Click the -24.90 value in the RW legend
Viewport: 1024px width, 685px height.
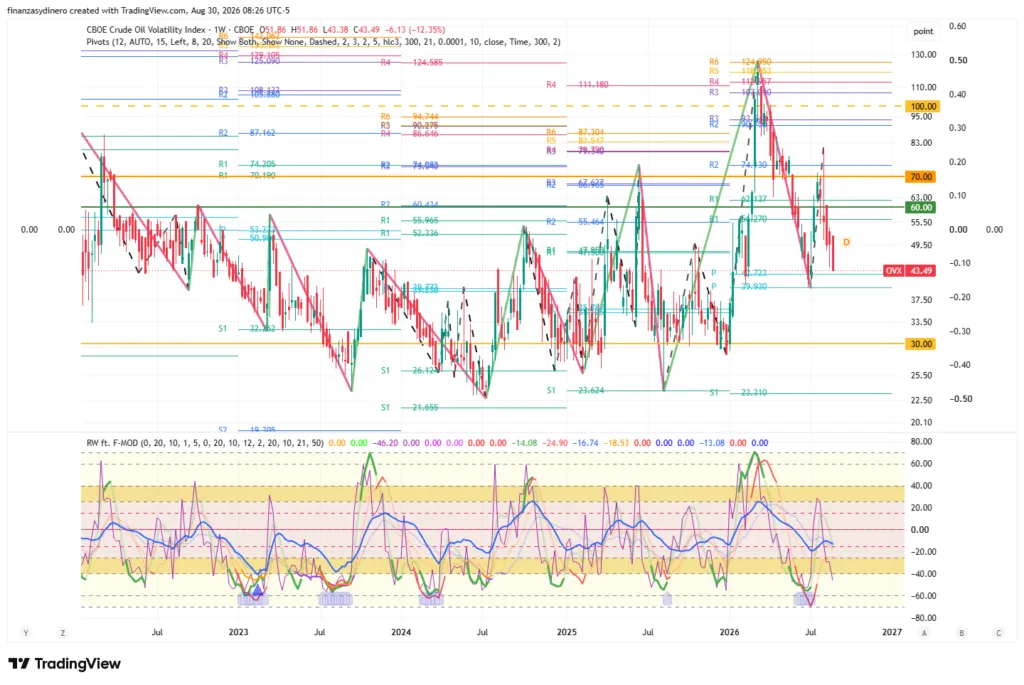coord(555,443)
